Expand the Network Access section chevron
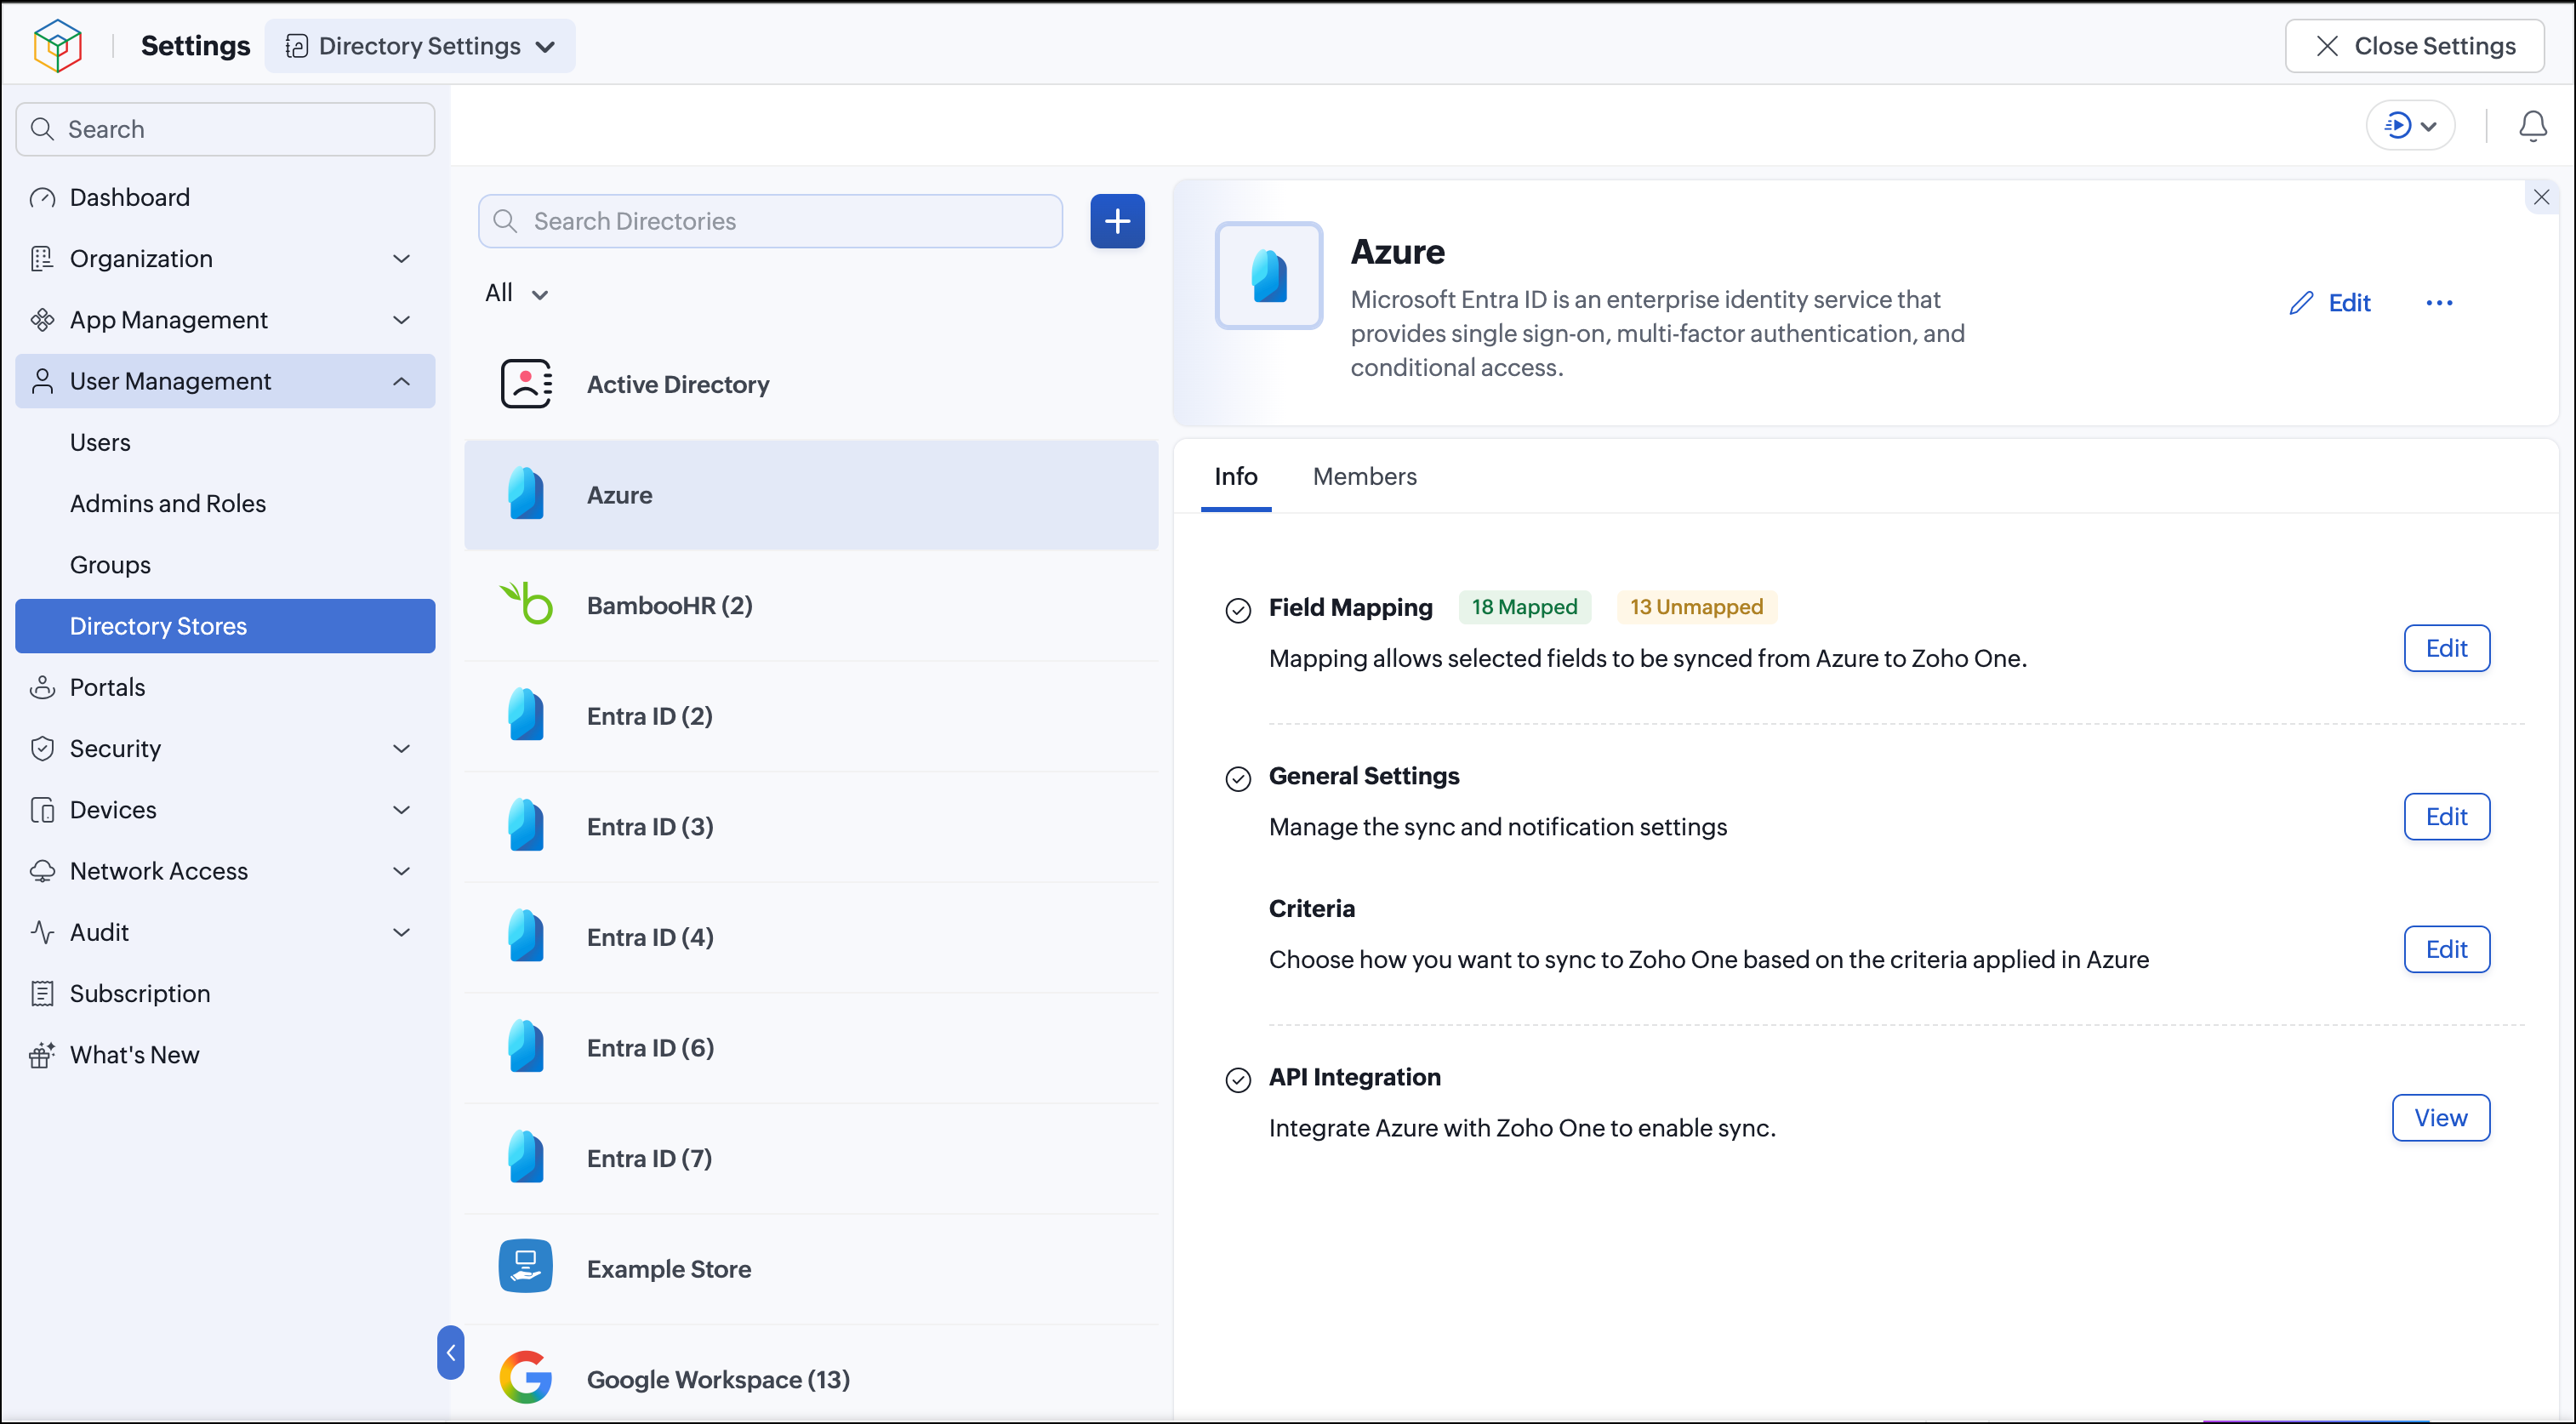 click(402, 871)
